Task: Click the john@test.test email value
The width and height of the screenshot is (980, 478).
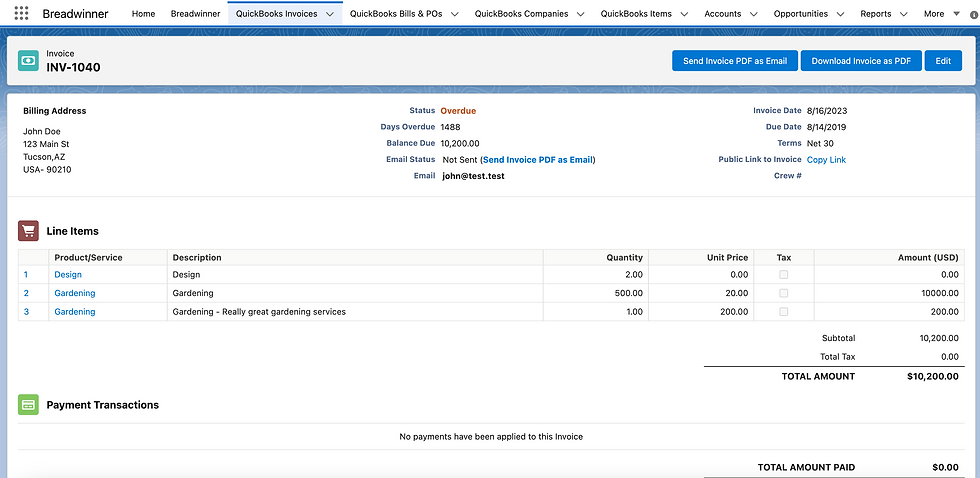Action: point(473,176)
